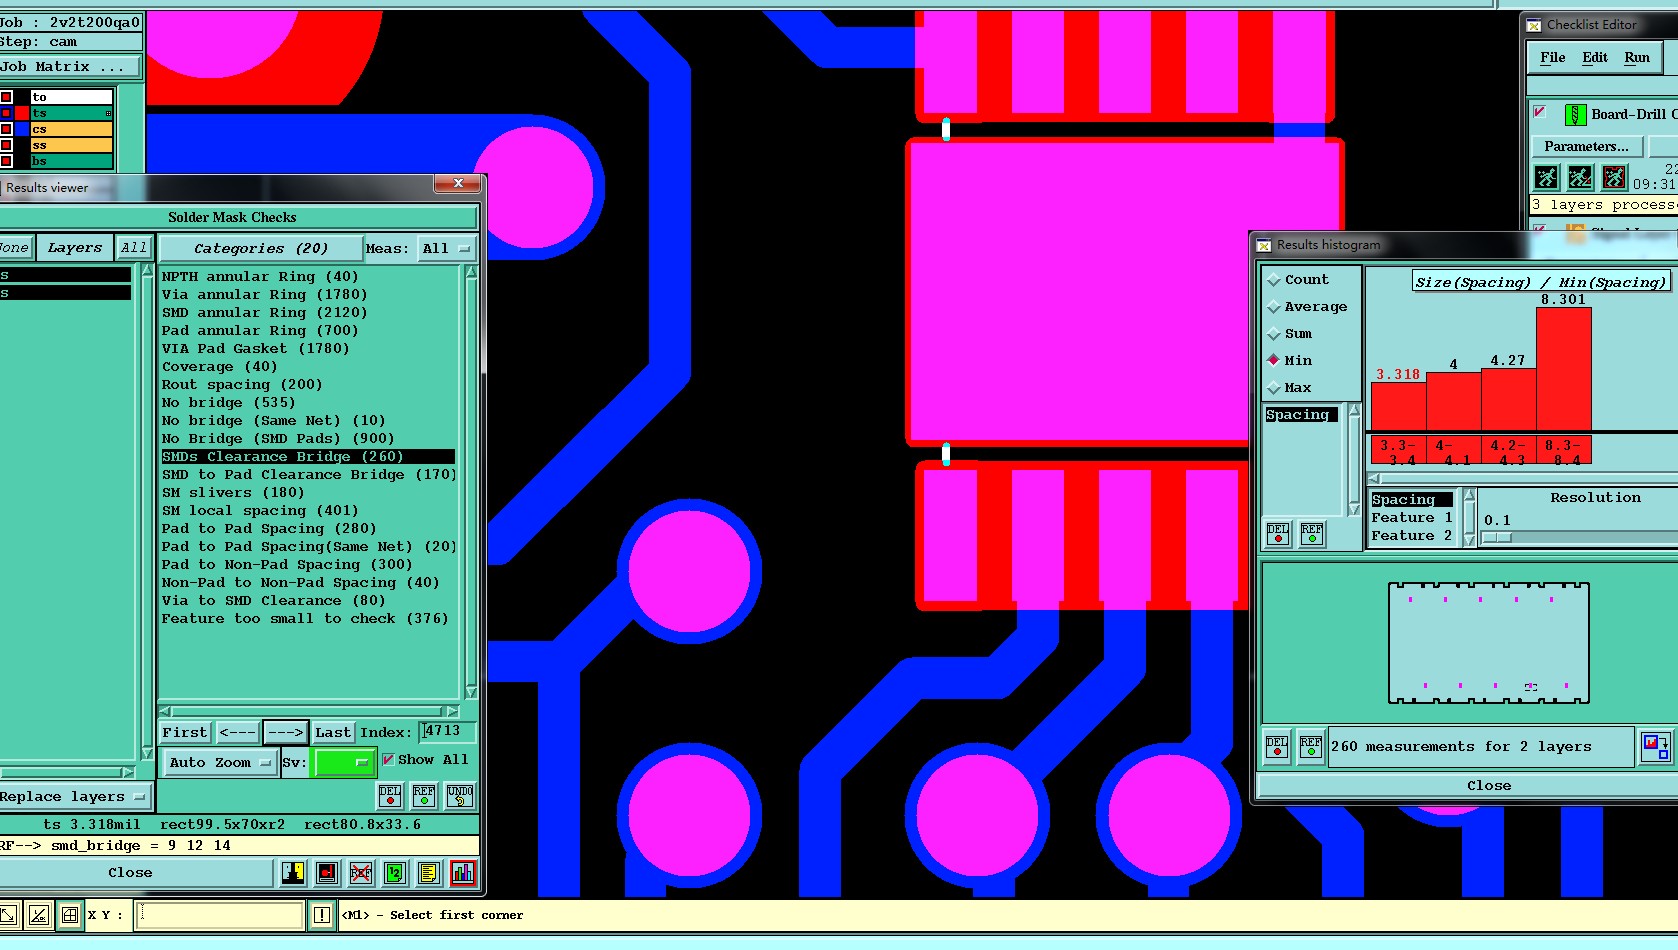Screen dimensions: 1678x950
Task: Click the 8.3-8.4 red histogram bar
Action: [x=1563, y=369]
